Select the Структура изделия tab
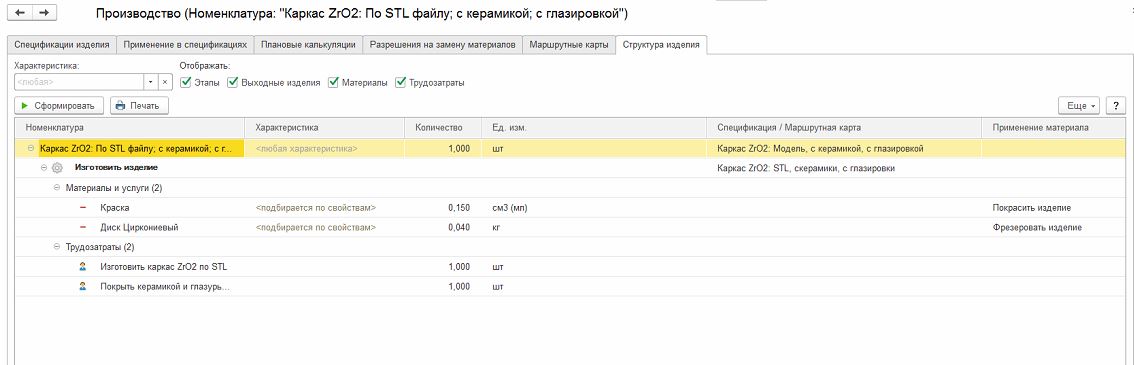The height and width of the screenshot is (365, 1134). pyautogui.click(x=661, y=45)
